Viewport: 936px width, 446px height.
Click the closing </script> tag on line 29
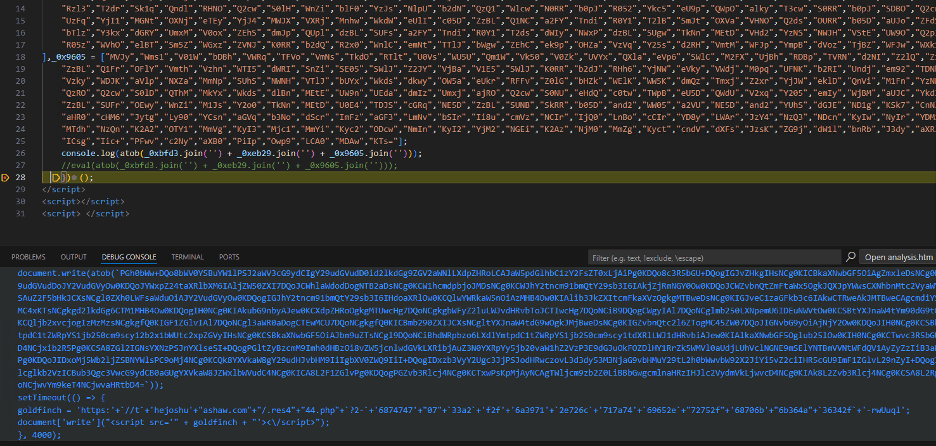tap(64, 189)
